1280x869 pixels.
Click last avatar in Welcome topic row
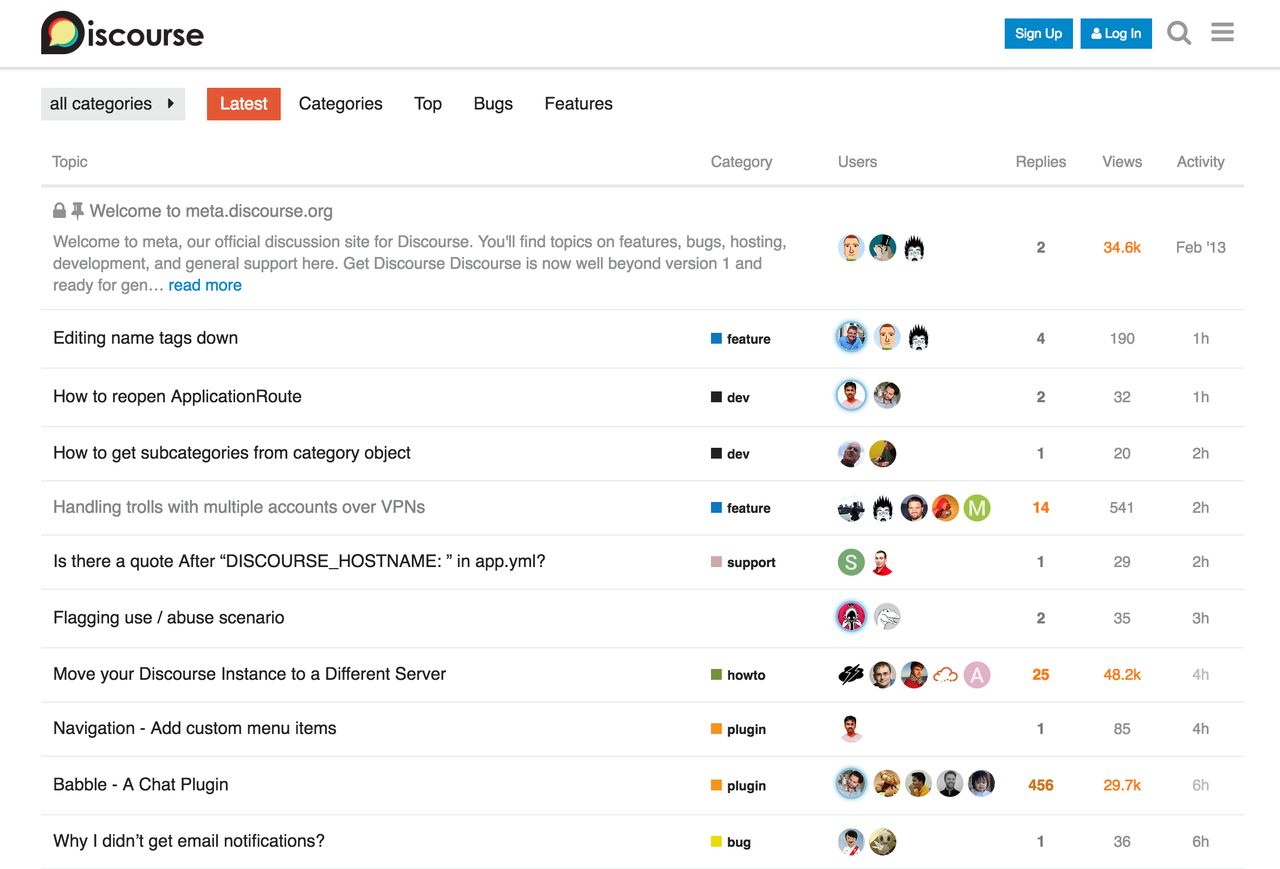click(x=915, y=247)
